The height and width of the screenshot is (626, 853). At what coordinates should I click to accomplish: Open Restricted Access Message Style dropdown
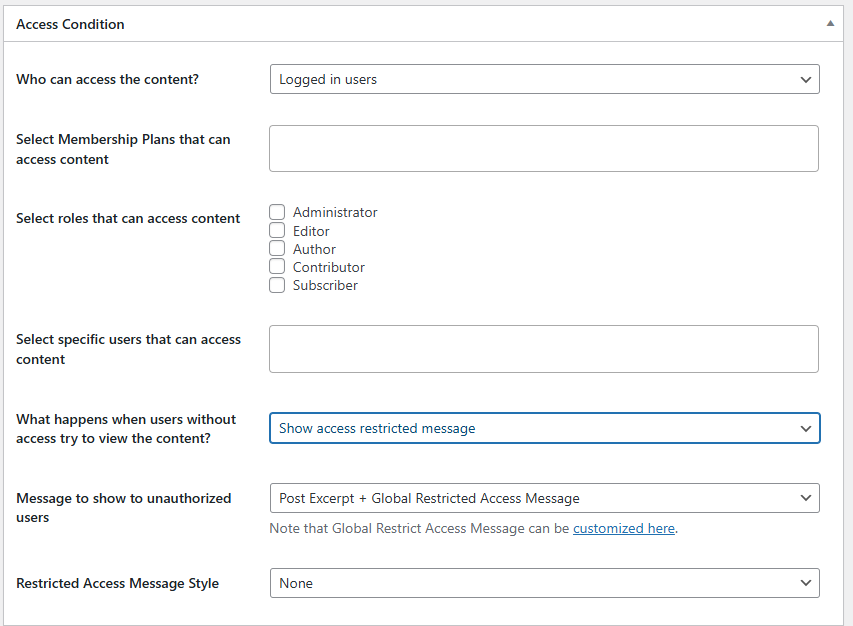tap(544, 583)
